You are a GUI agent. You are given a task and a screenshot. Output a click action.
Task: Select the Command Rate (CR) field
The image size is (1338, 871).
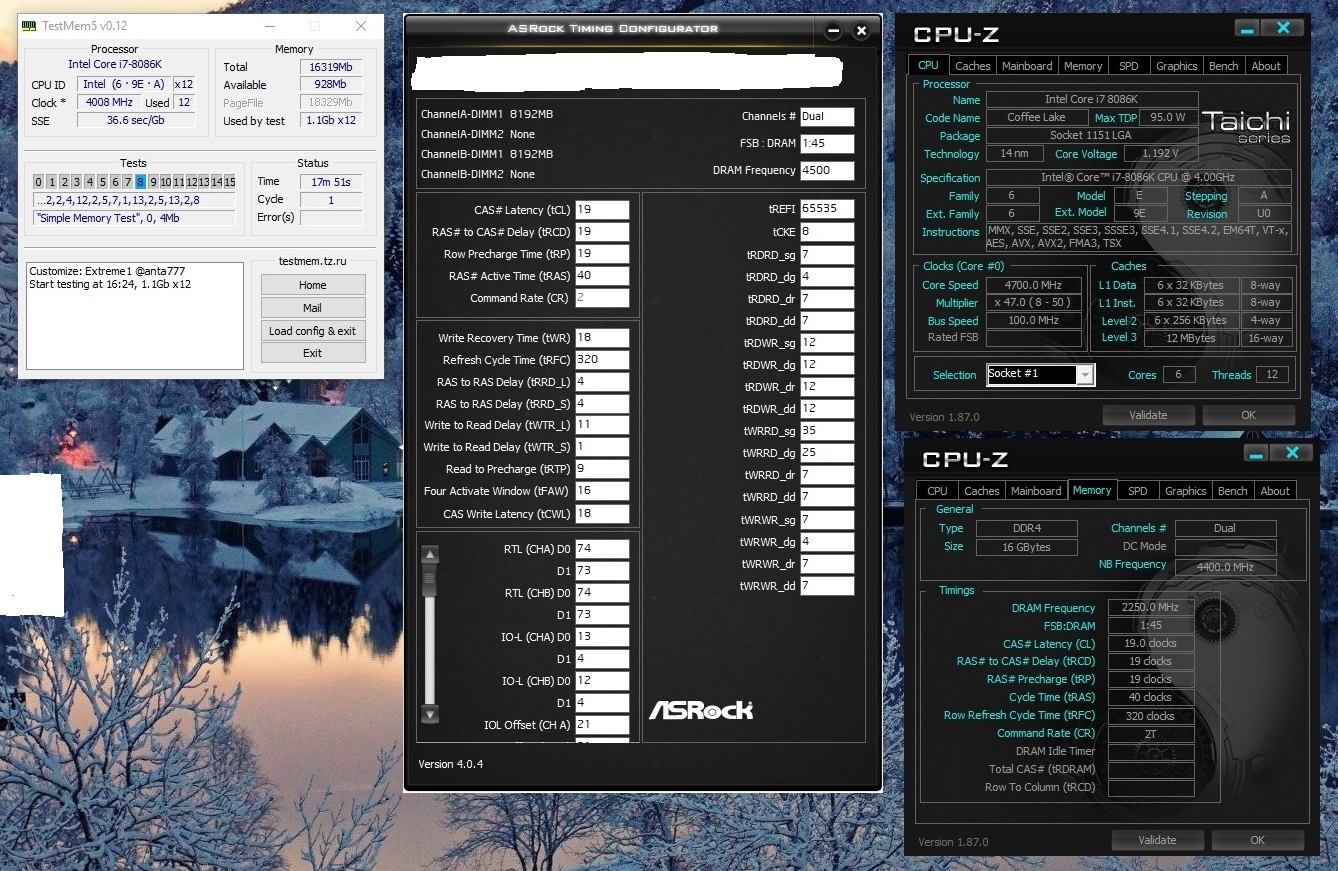(602, 298)
